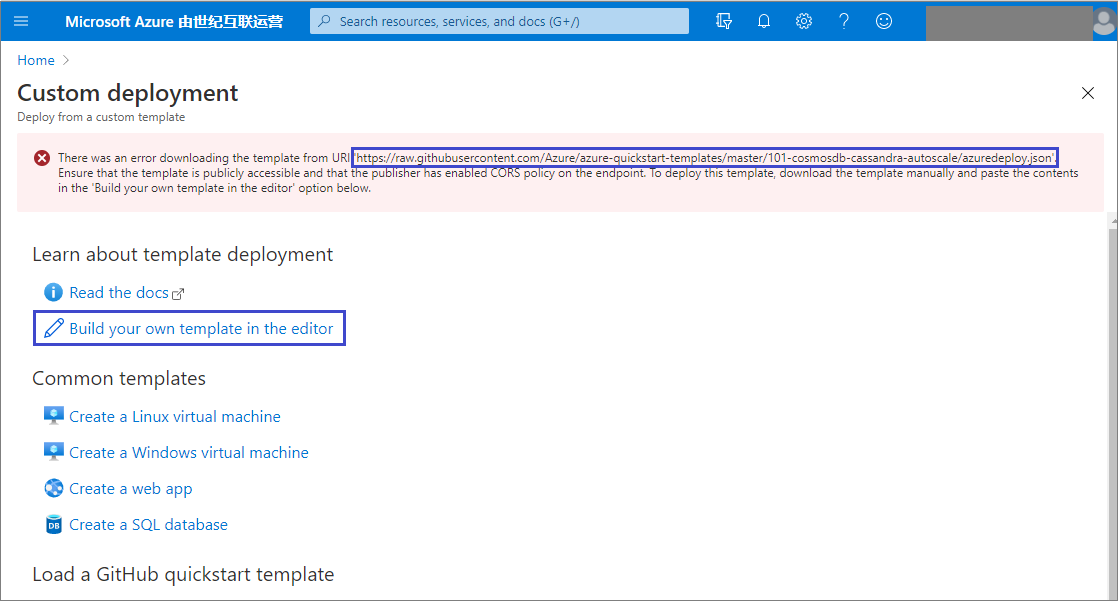Click the Custom deployment heading
This screenshot has height=601, width=1118.
pos(128,93)
